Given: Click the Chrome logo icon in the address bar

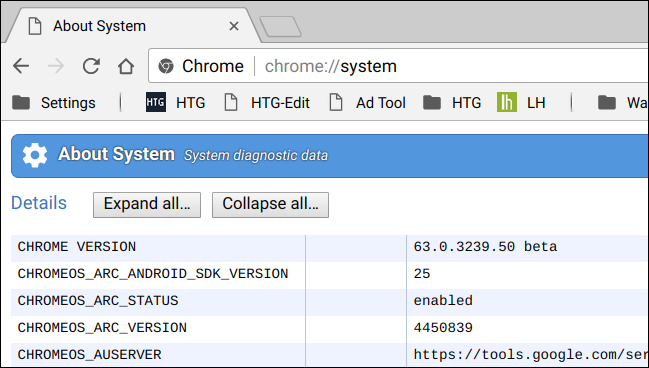Looking at the screenshot, I should click(x=166, y=66).
